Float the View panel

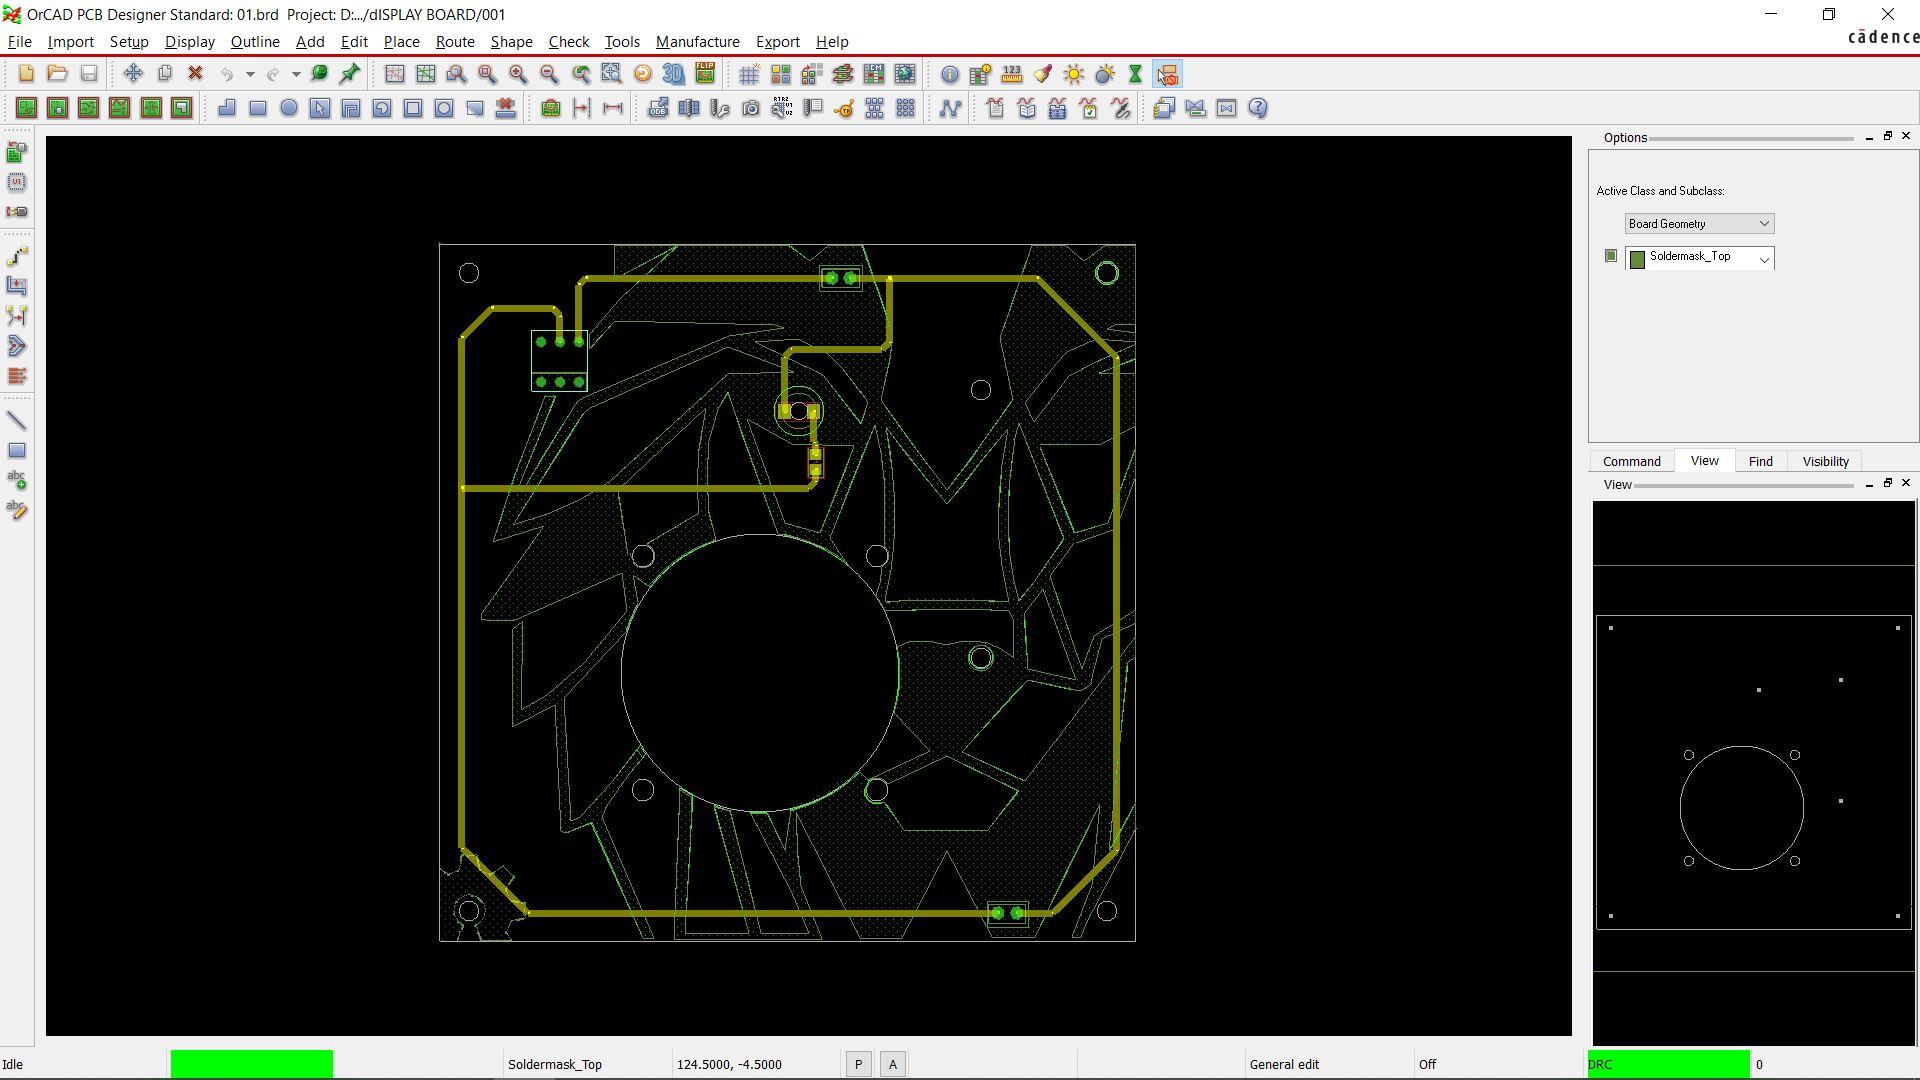[x=1888, y=483]
